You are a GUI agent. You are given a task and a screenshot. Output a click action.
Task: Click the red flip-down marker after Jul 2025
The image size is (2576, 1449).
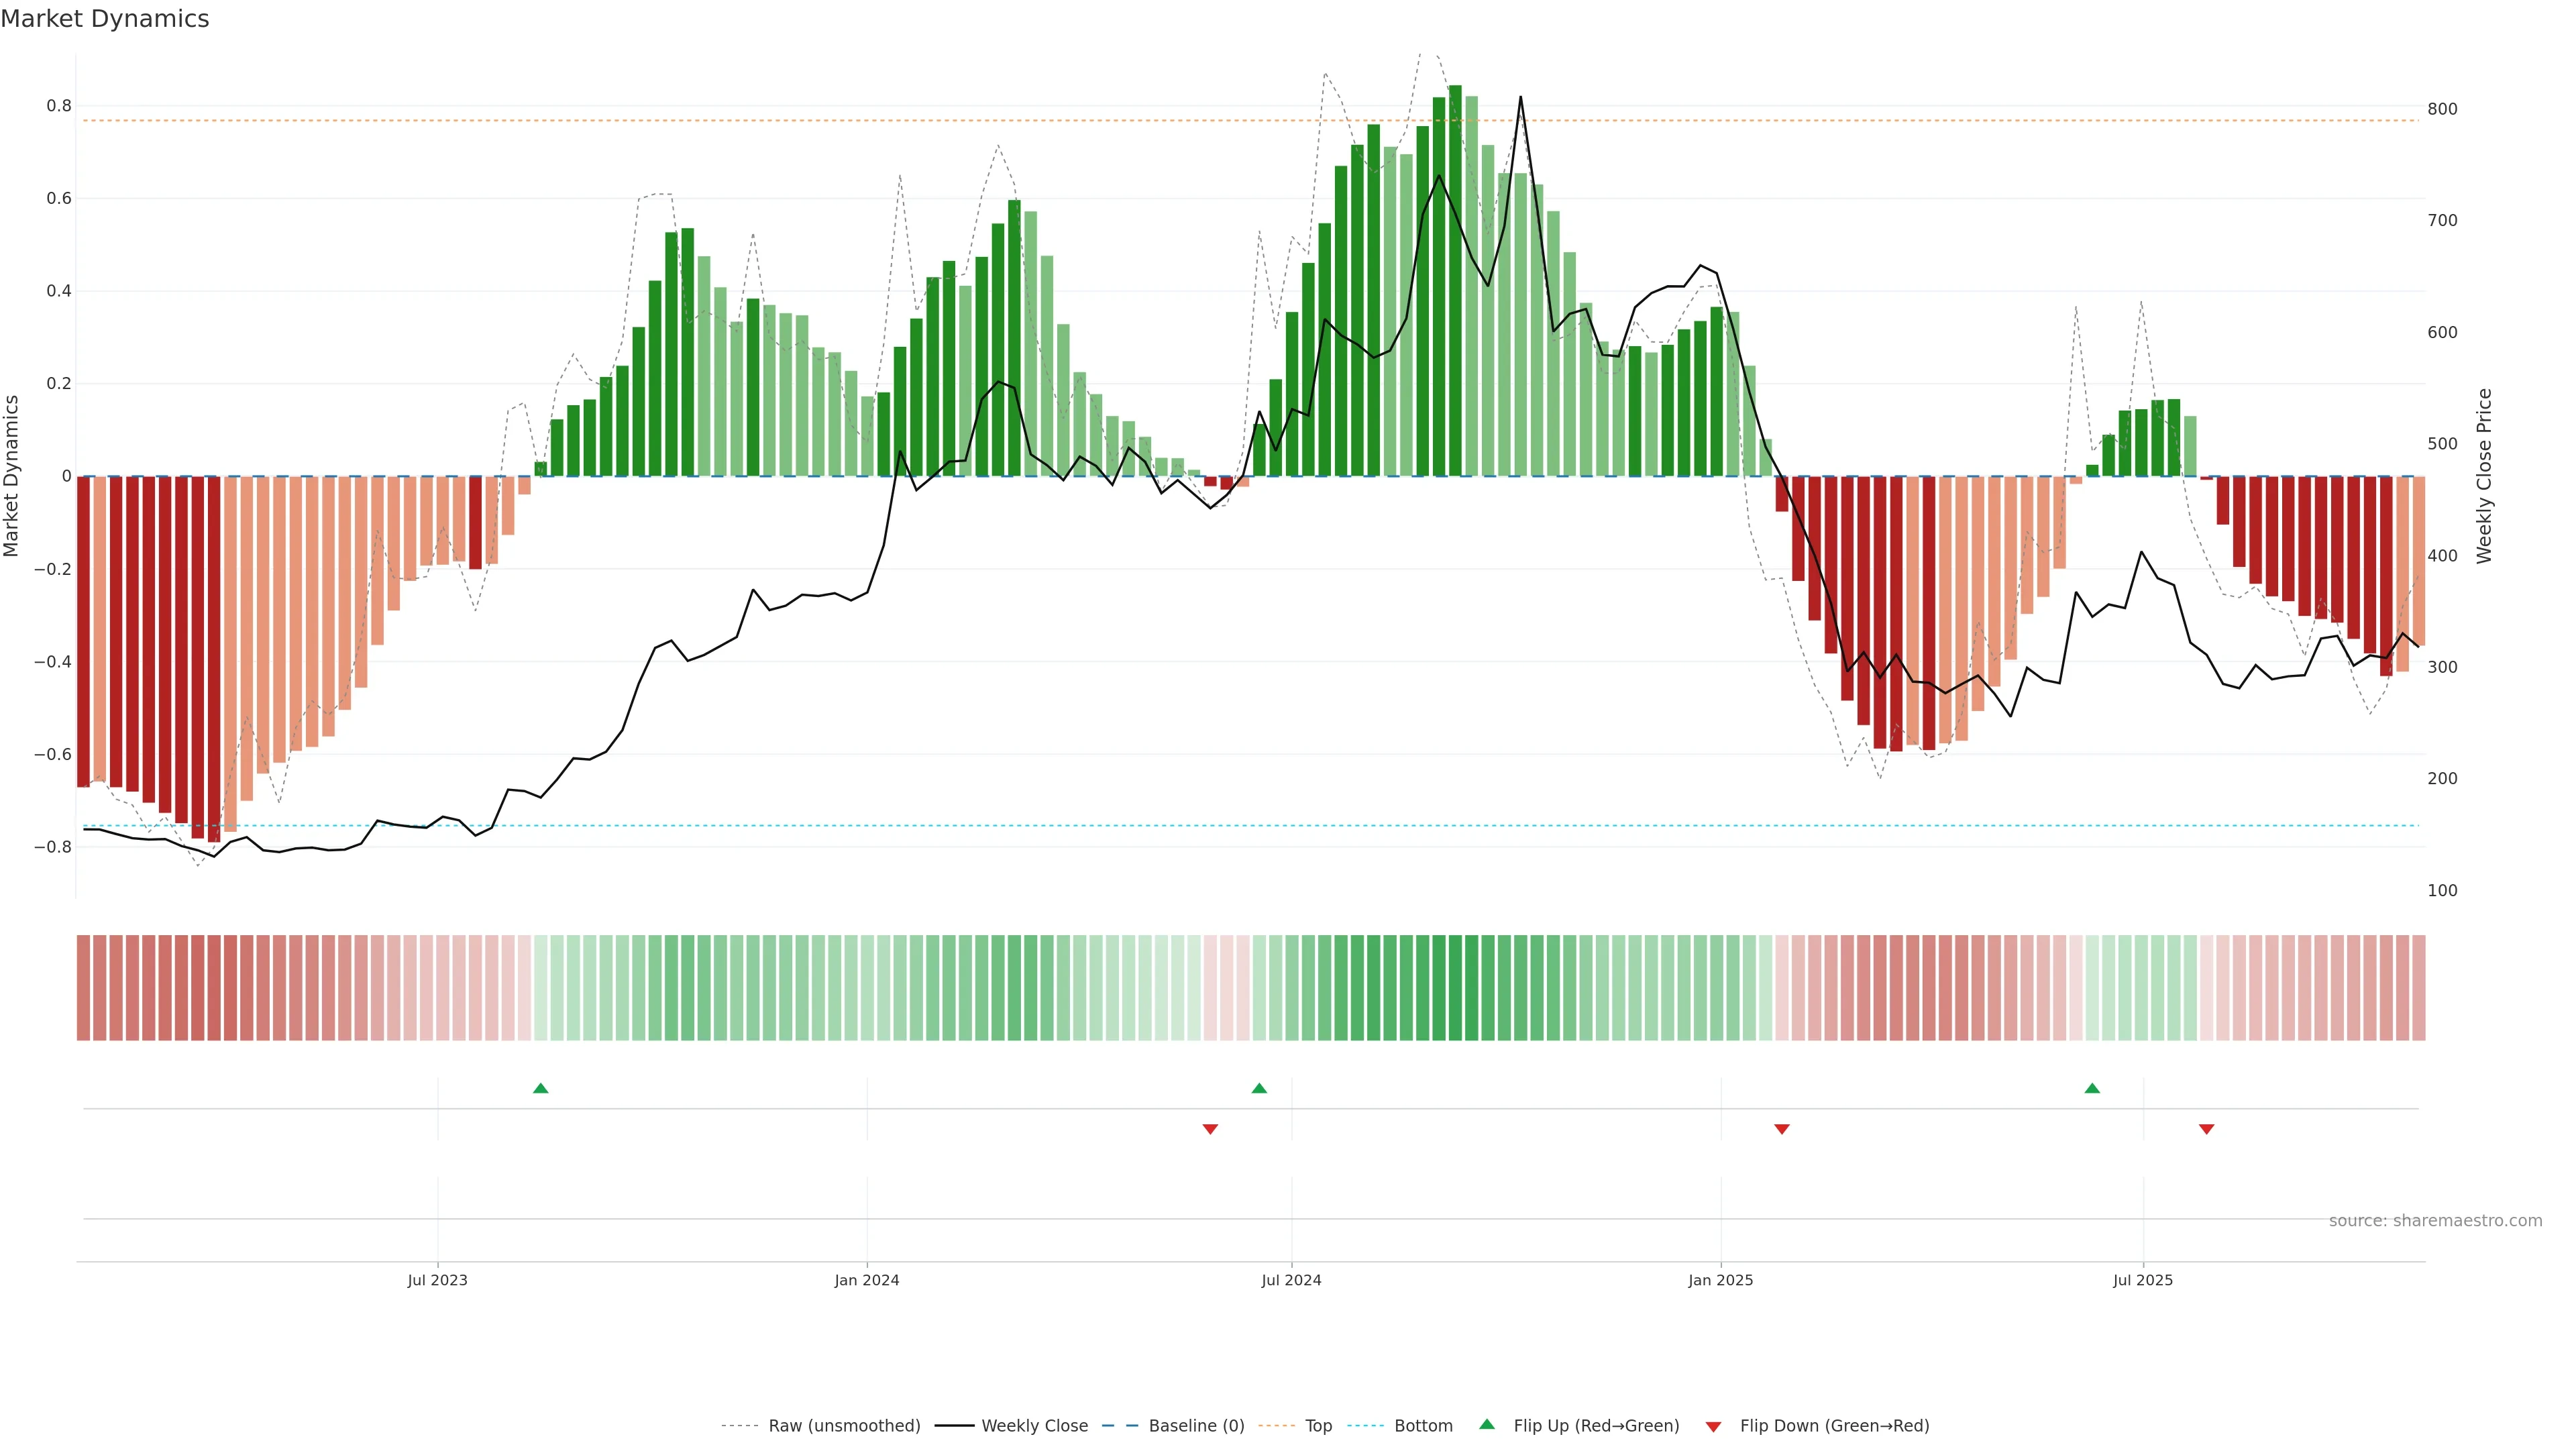coord(2206,1129)
